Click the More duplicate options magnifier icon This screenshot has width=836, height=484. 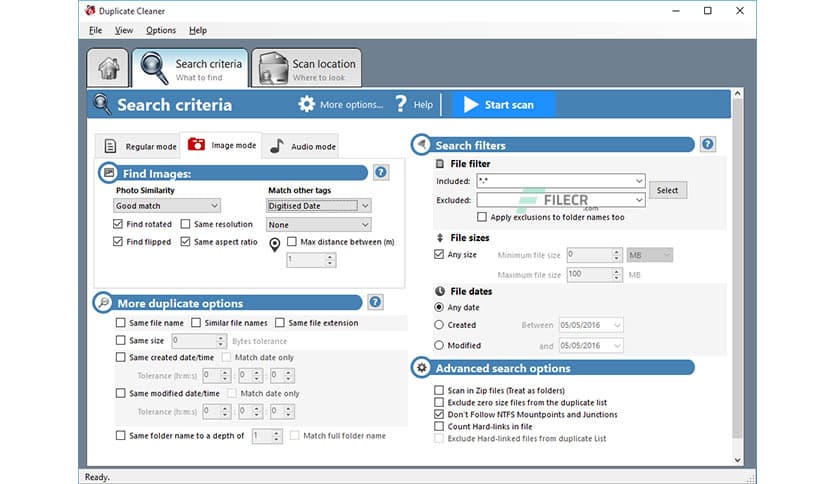pyautogui.click(x=103, y=302)
